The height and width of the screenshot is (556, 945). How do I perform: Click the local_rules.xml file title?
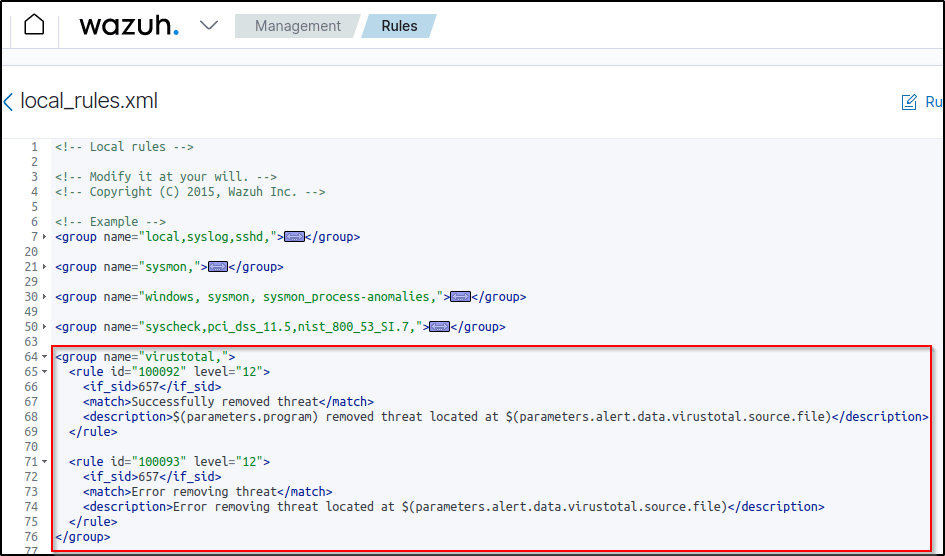(89, 102)
